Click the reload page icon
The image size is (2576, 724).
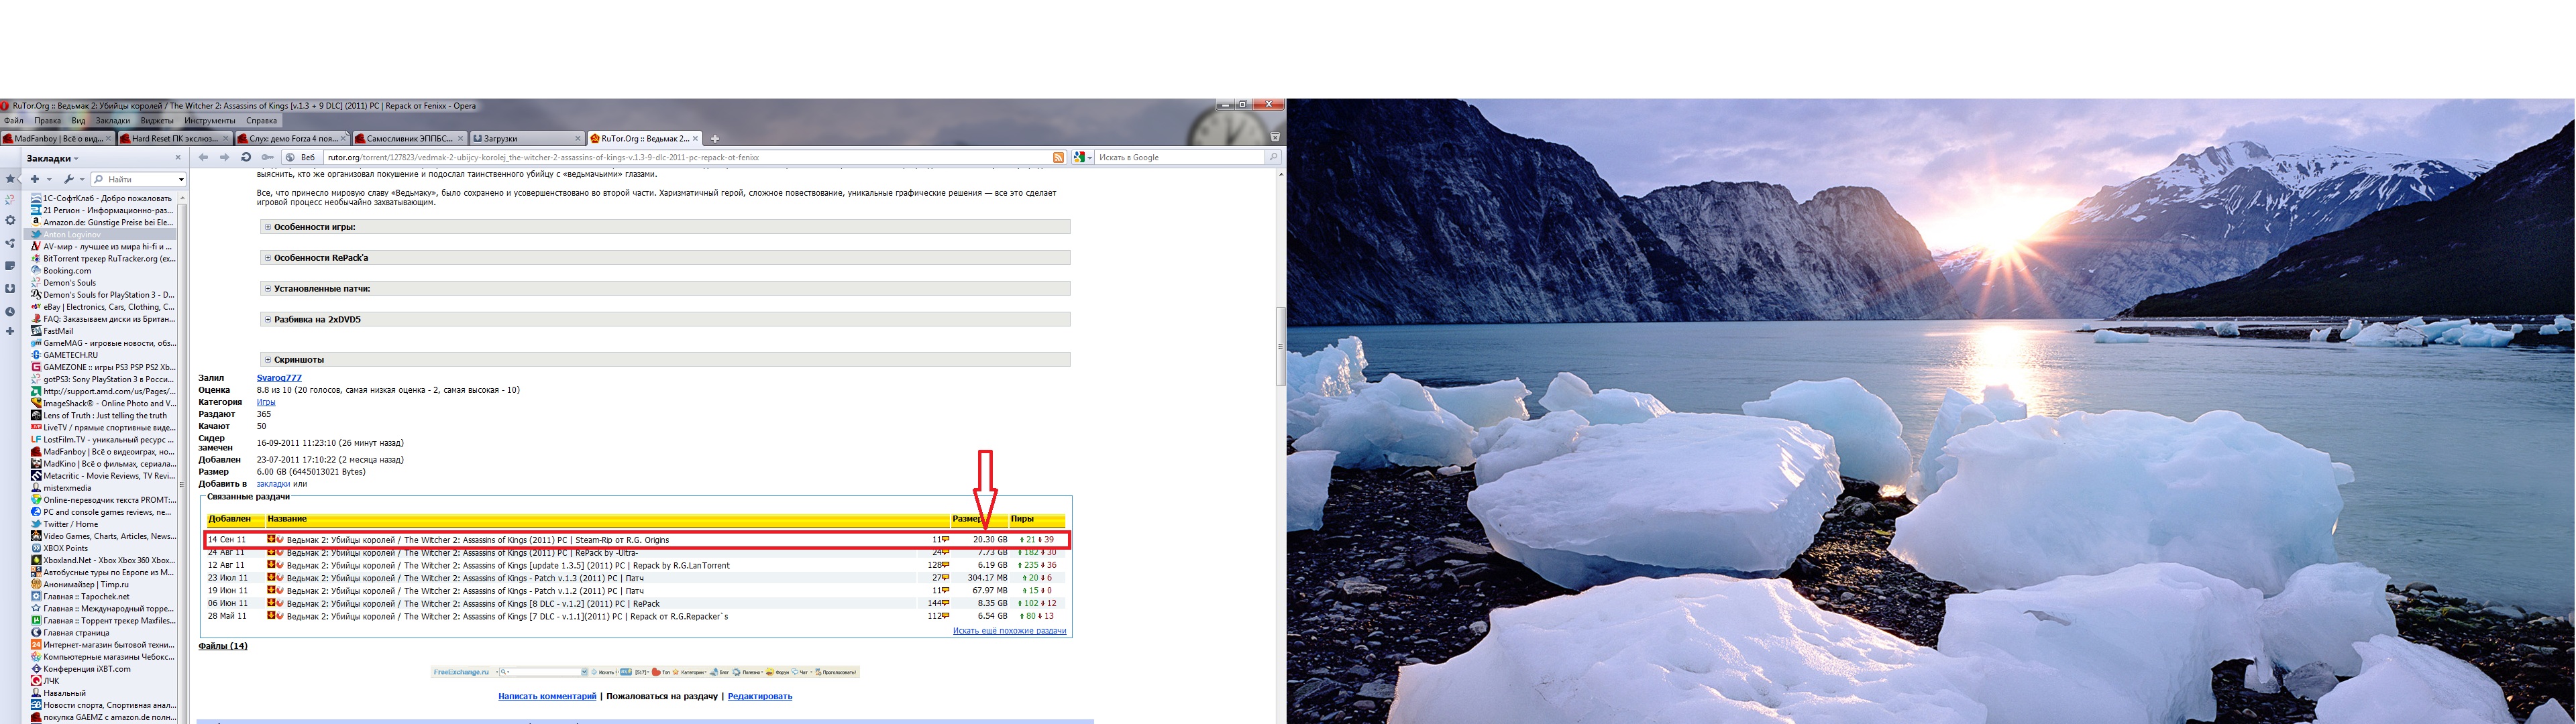pos(246,157)
